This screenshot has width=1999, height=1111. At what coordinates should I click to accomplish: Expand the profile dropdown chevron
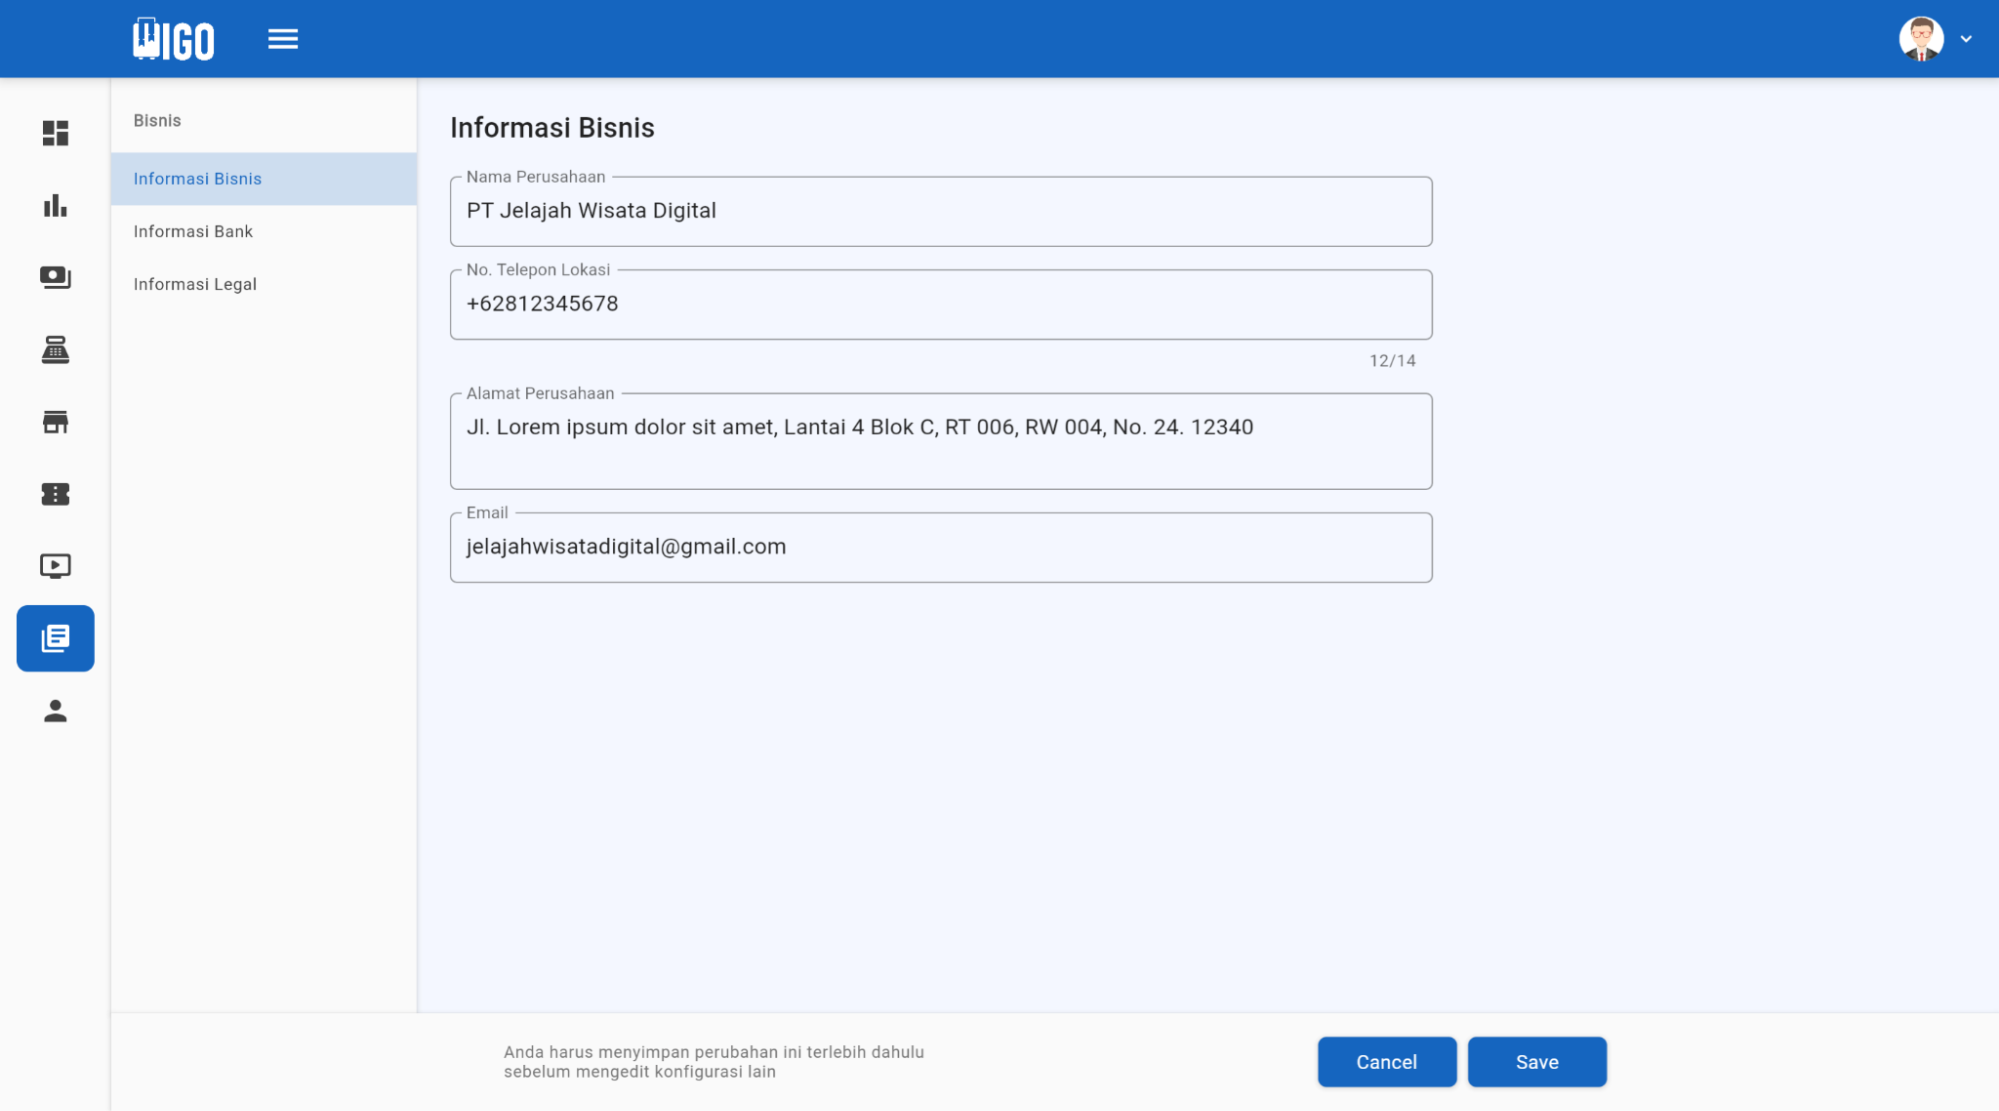coord(1966,39)
